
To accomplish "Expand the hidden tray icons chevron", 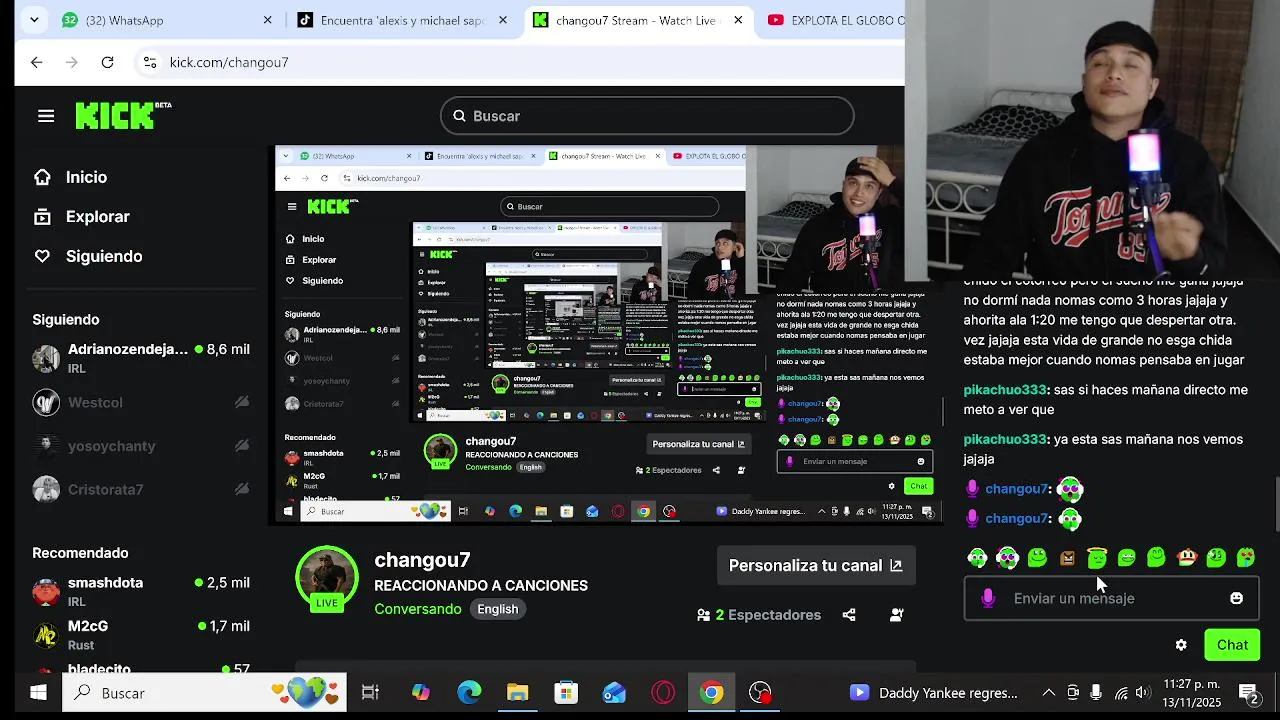I will (x=1048, y=692).
